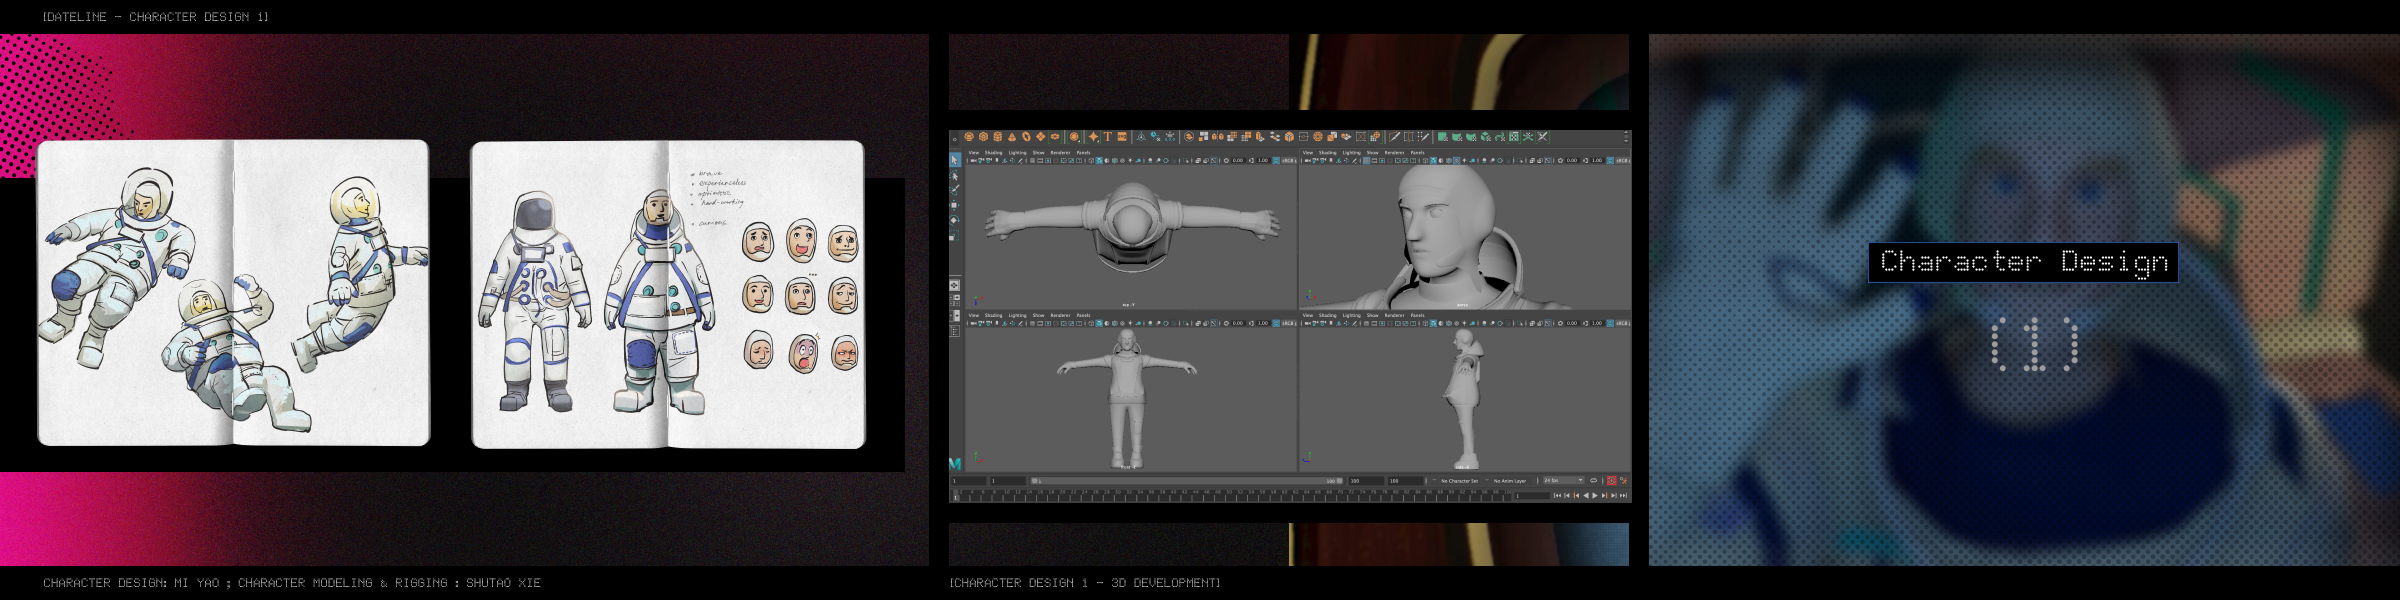Toggle resolution gate in top view panel
2400x600 pixels.
point(1048,160)
